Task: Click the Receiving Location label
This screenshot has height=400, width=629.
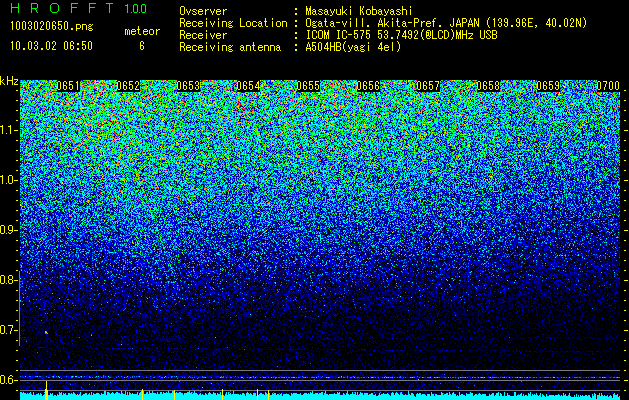Action: pyautogui.click(x=233, y=23)
